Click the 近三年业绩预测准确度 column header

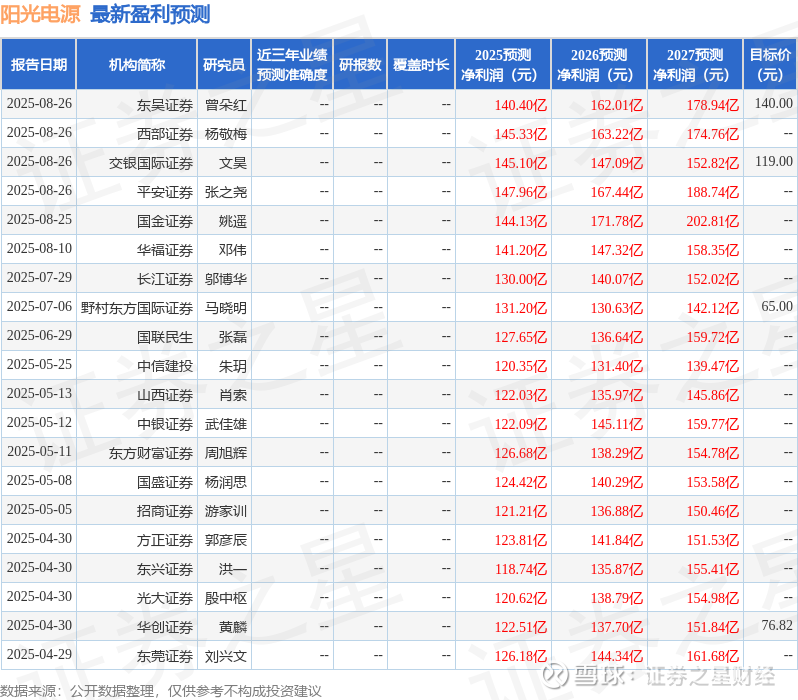(x=292, y=65)
